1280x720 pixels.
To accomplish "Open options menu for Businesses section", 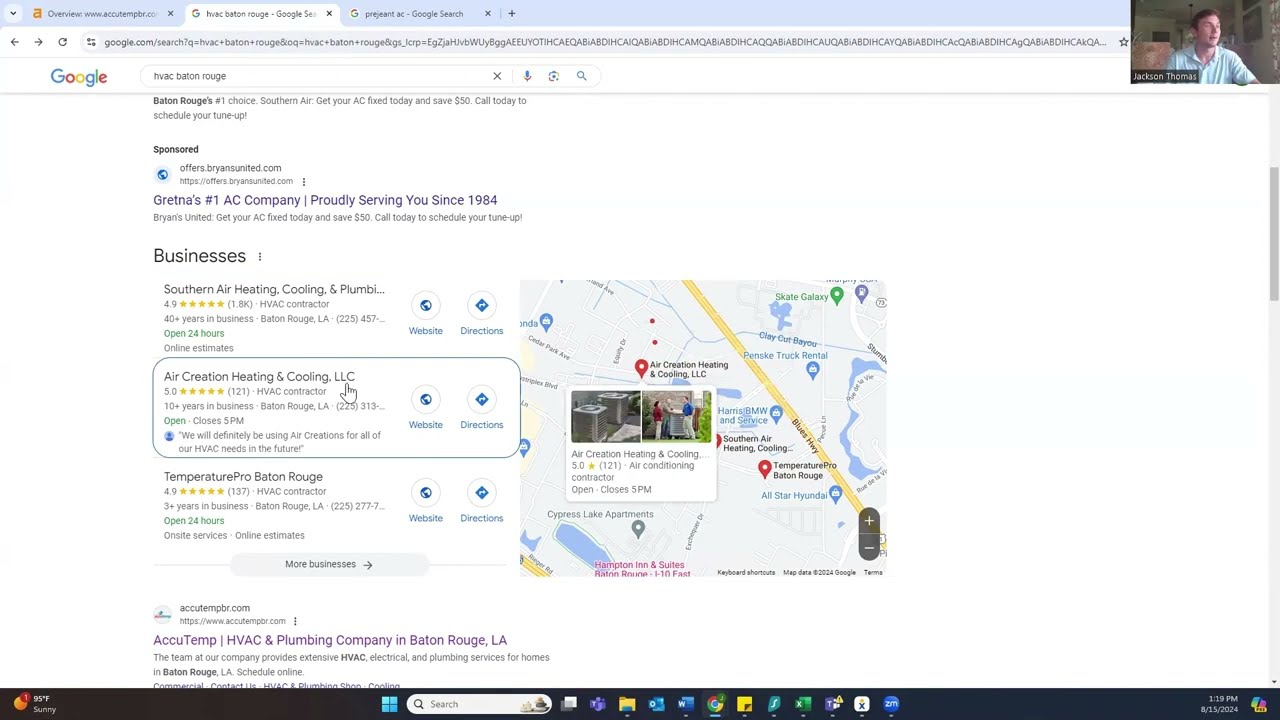I will pyautogui.click(x=260, y=257).
